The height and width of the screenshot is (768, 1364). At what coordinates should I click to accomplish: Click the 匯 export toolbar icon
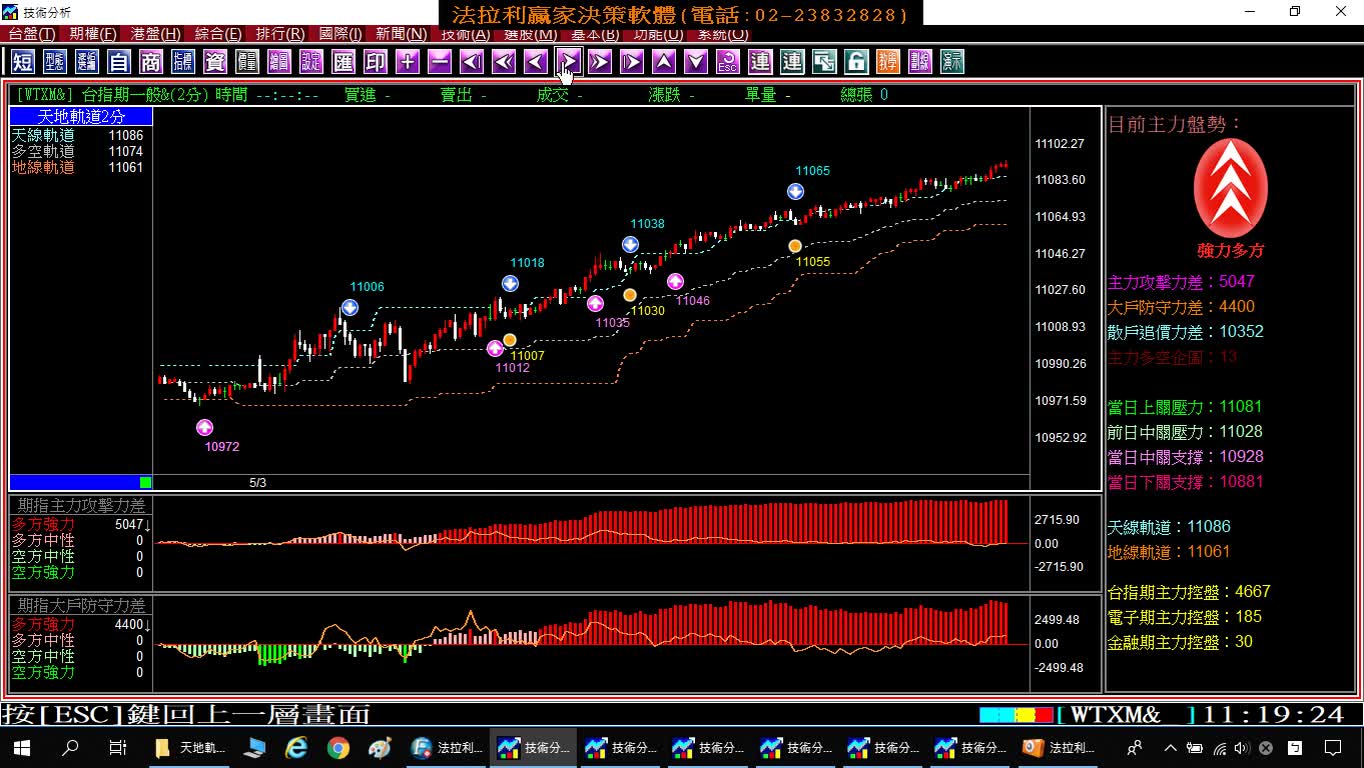(343, 62)
